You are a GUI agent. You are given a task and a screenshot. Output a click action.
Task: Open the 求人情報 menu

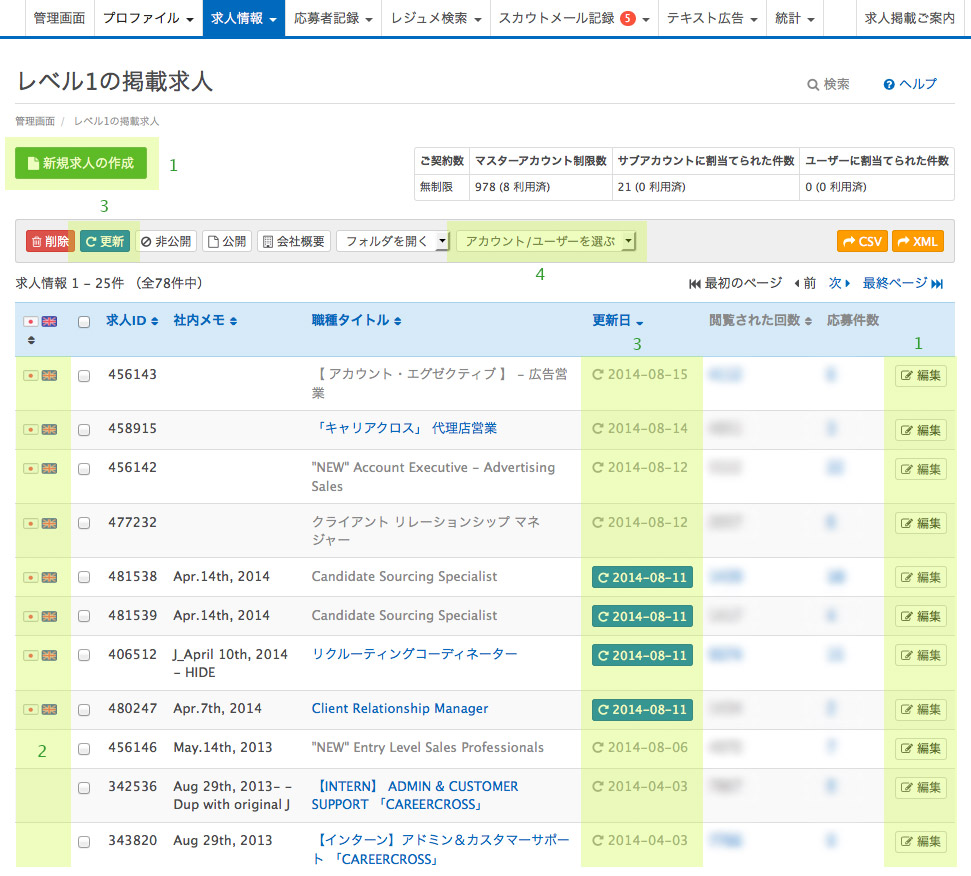243,18
